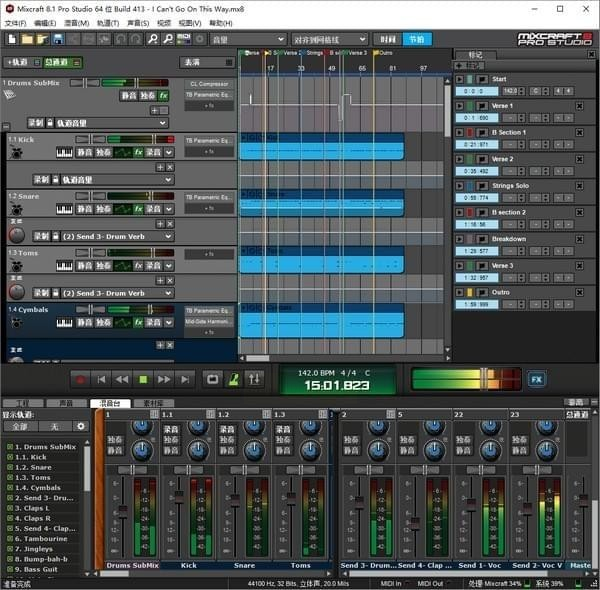This screenshot has height=590, width=600.
Task: Open piano keyboard icon on Kick track
Action: click(x=65, y=153)
